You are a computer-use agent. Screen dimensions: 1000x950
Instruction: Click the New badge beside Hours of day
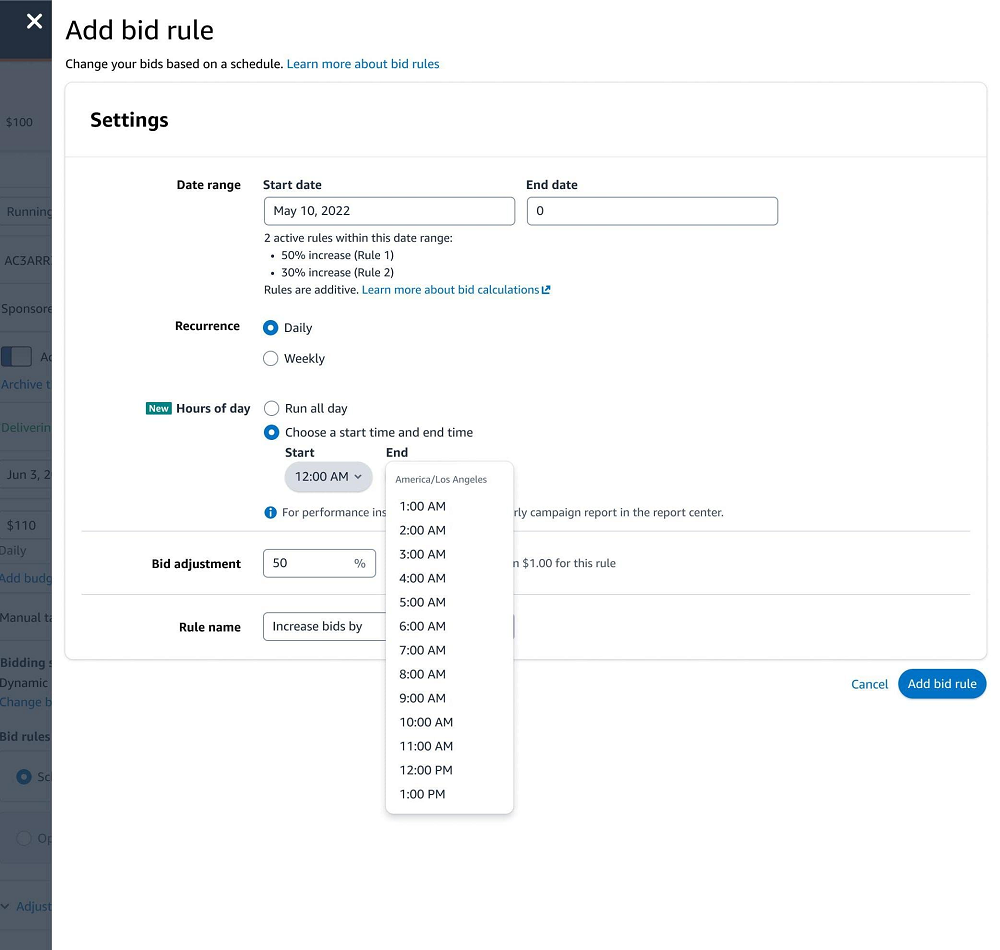(157, 408)
